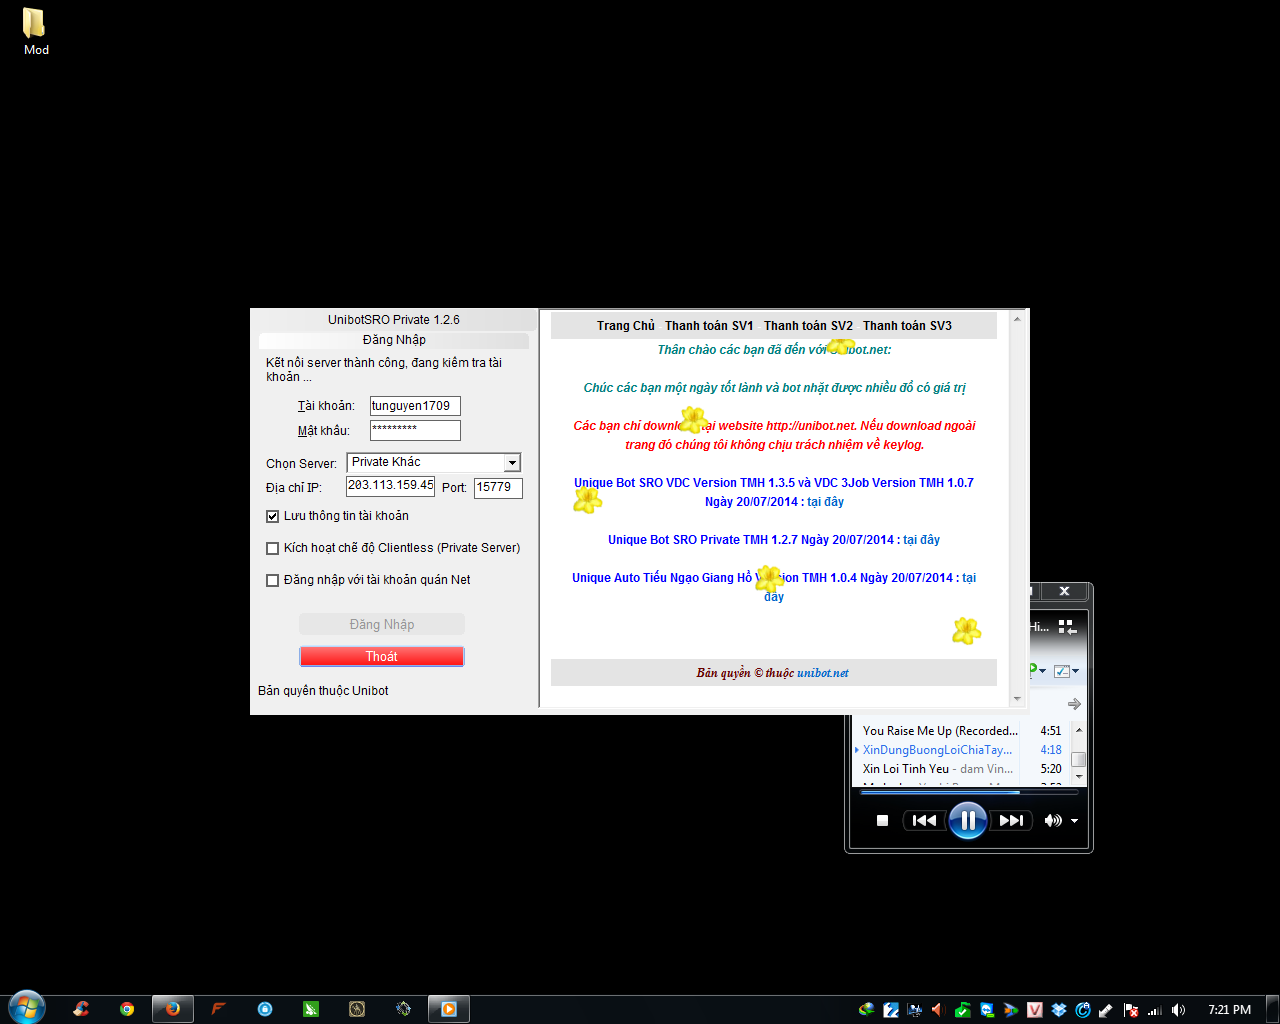1280x1024 pixels.
Task: Open the network signal tray icon
Action: (1155, 1010)
